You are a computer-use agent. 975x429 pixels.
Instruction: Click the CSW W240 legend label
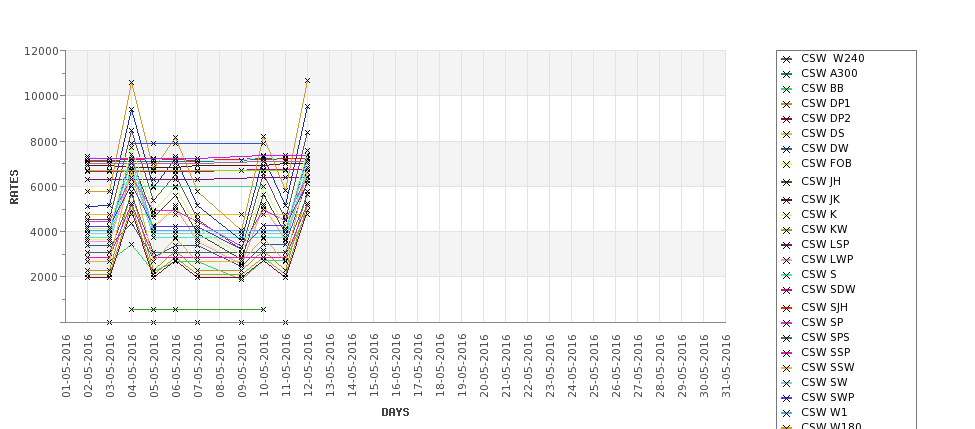point(832,58)
